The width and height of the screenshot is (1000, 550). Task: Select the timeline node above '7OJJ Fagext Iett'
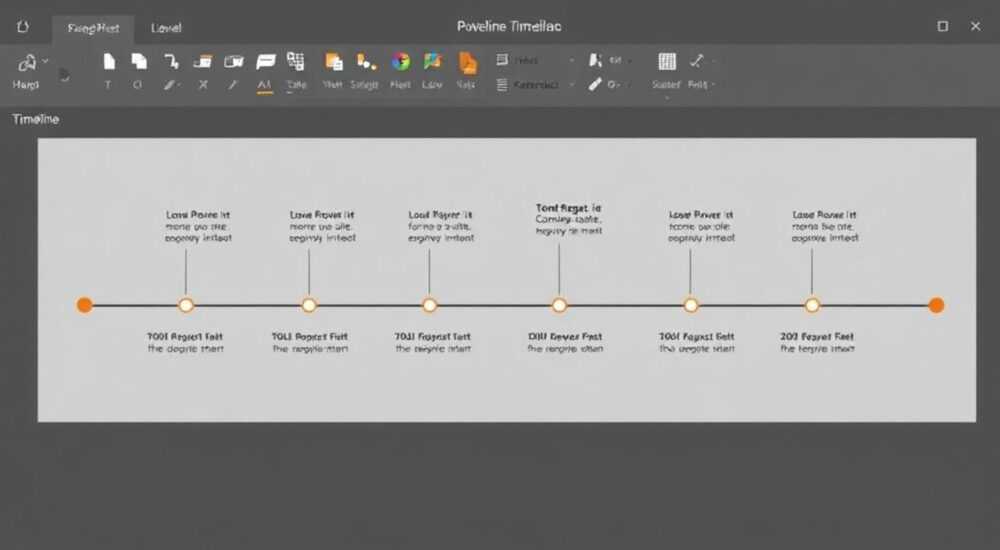coord(429,305)
